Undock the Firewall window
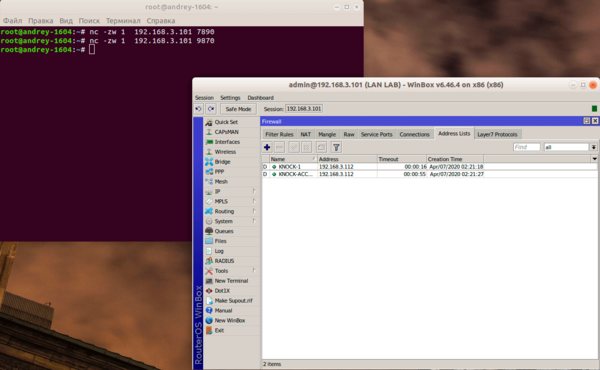The width and height of the screenshot is (600, 370). (587, 121)
